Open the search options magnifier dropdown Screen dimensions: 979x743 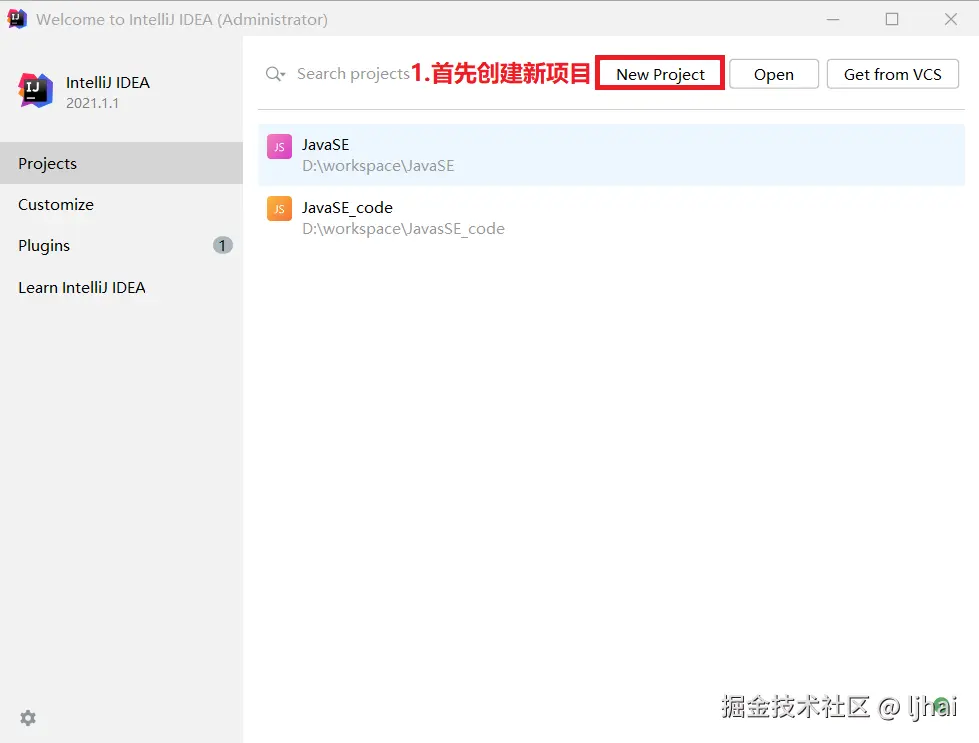275,74
